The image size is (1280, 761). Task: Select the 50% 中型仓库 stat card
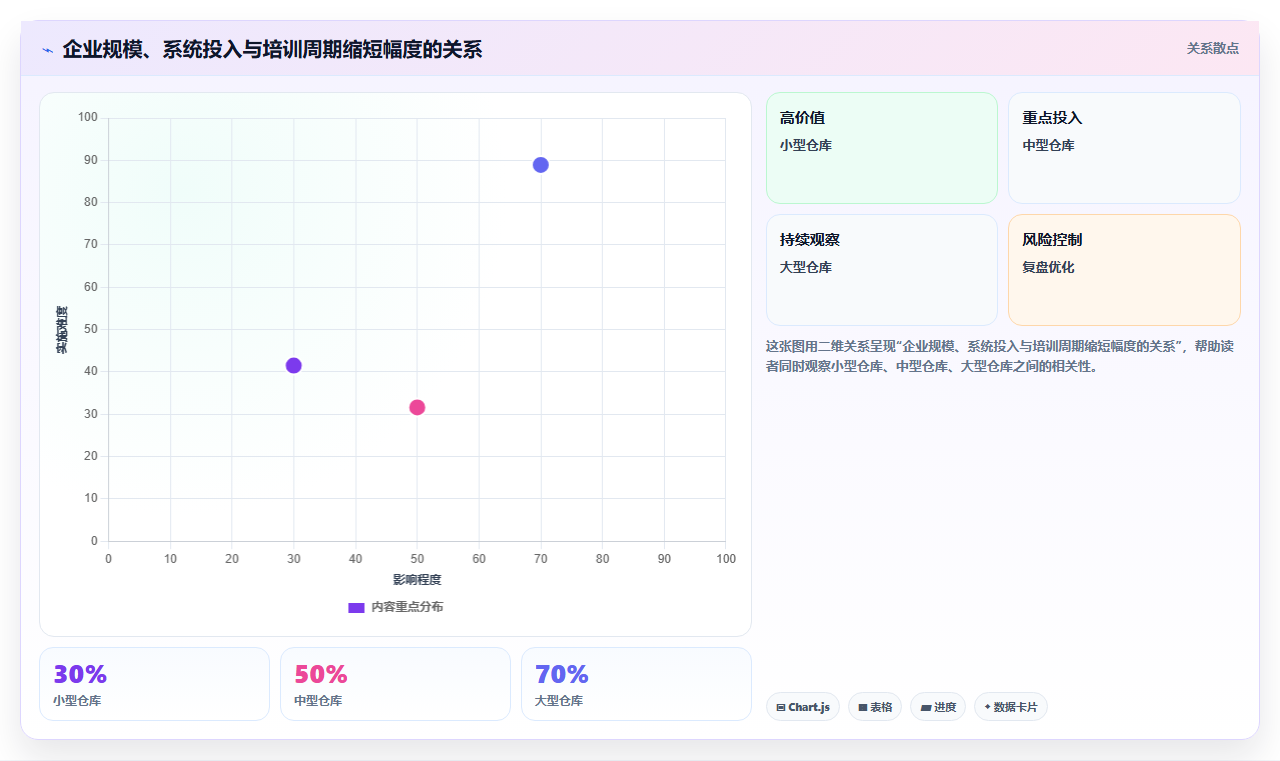click(395, 684)
